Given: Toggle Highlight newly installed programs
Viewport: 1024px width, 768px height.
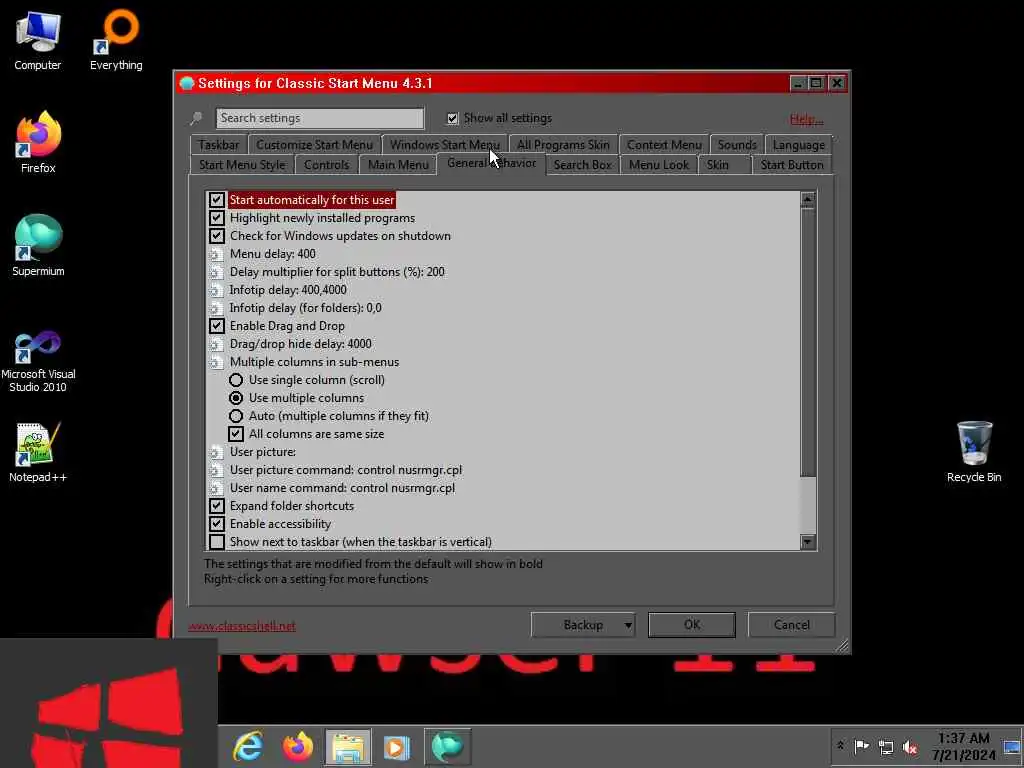Looking at the screenshot, I should point(217,218).
